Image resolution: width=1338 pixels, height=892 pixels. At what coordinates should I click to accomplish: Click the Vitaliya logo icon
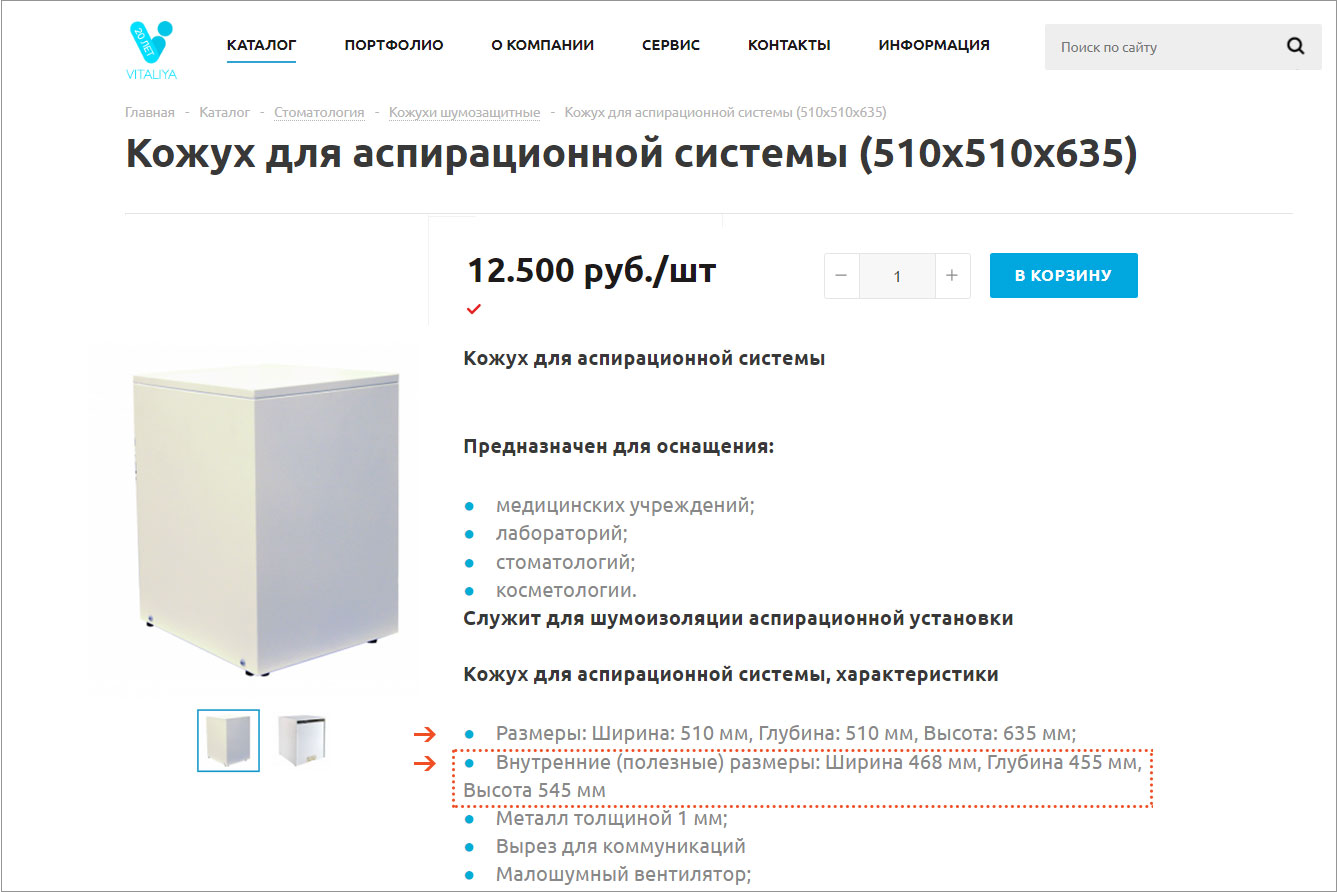pyautogui.click(x=151, y=49)
